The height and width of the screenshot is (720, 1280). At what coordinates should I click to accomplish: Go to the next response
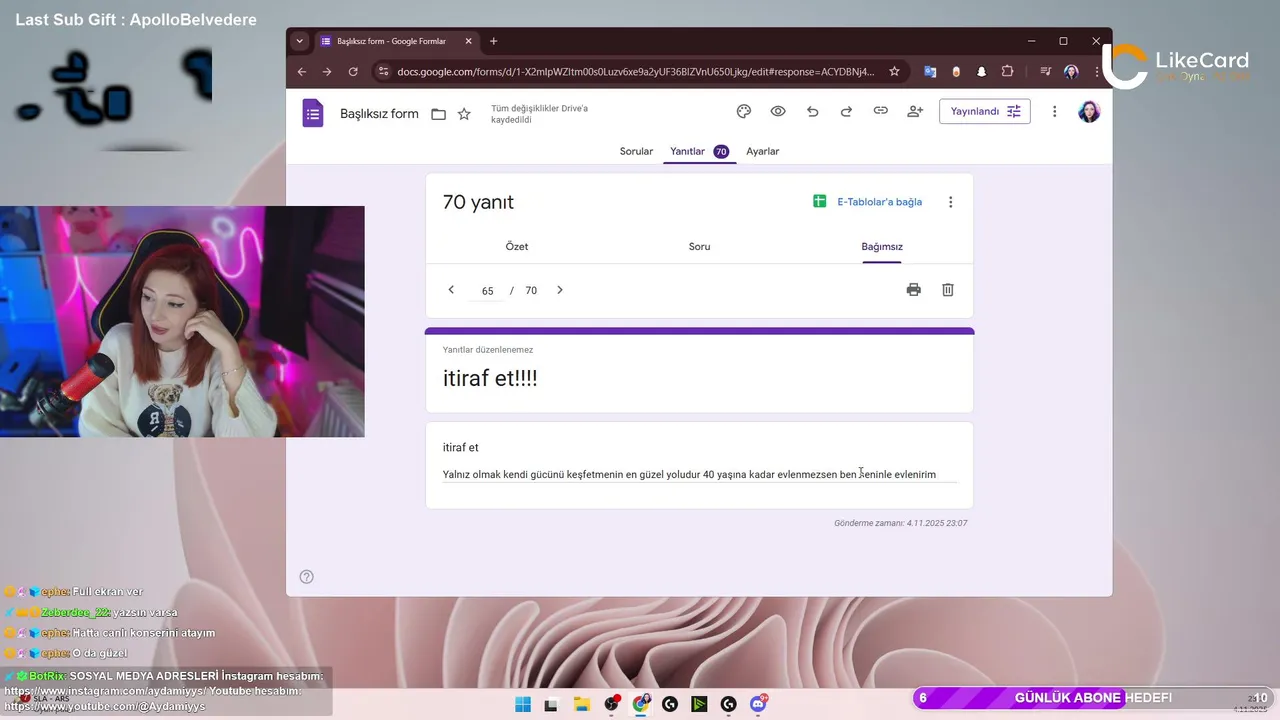click(560, 290)
